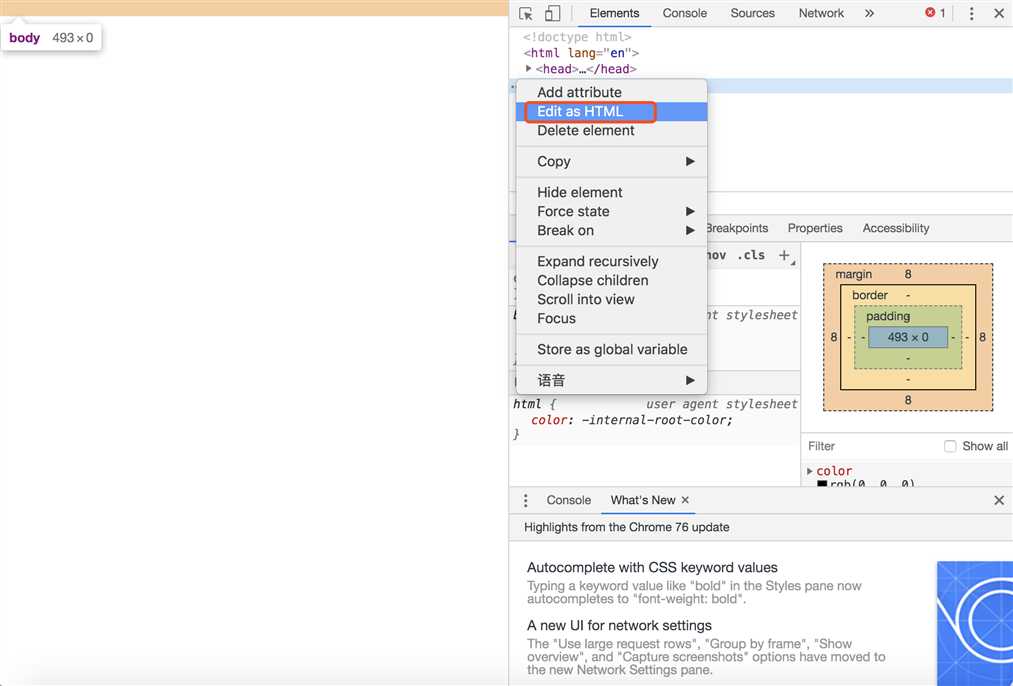This screenshot has width=1013, height=686.
Task: Click the box model padding label
Action: 888,316
